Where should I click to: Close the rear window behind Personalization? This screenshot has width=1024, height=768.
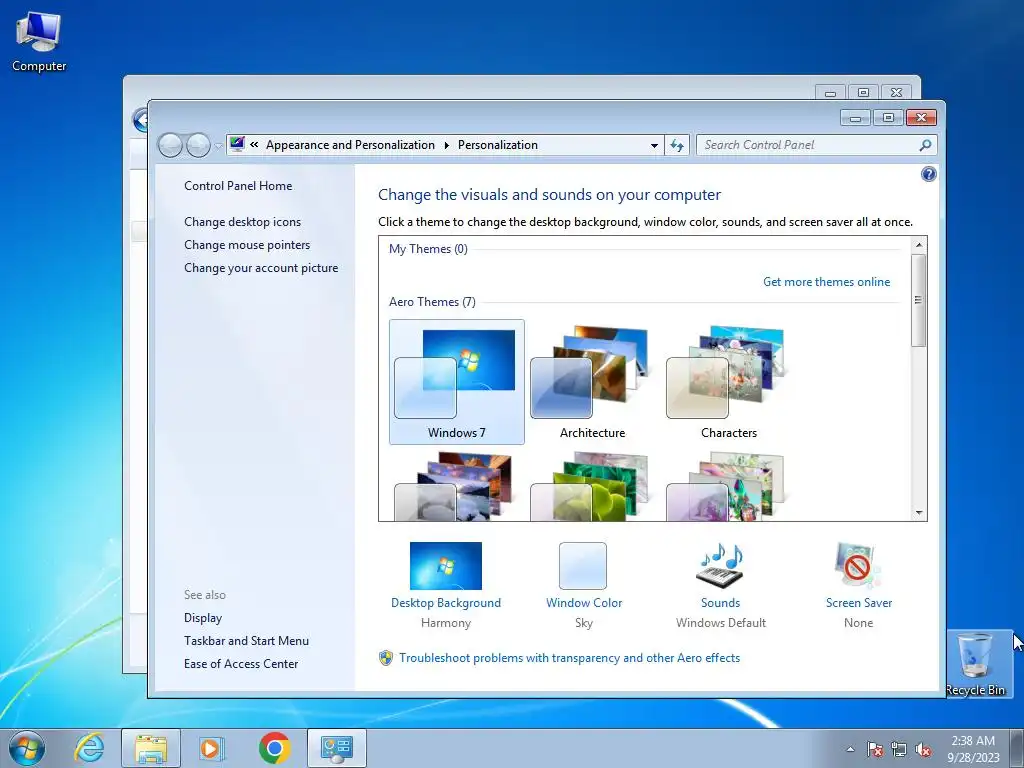(897, 93)
